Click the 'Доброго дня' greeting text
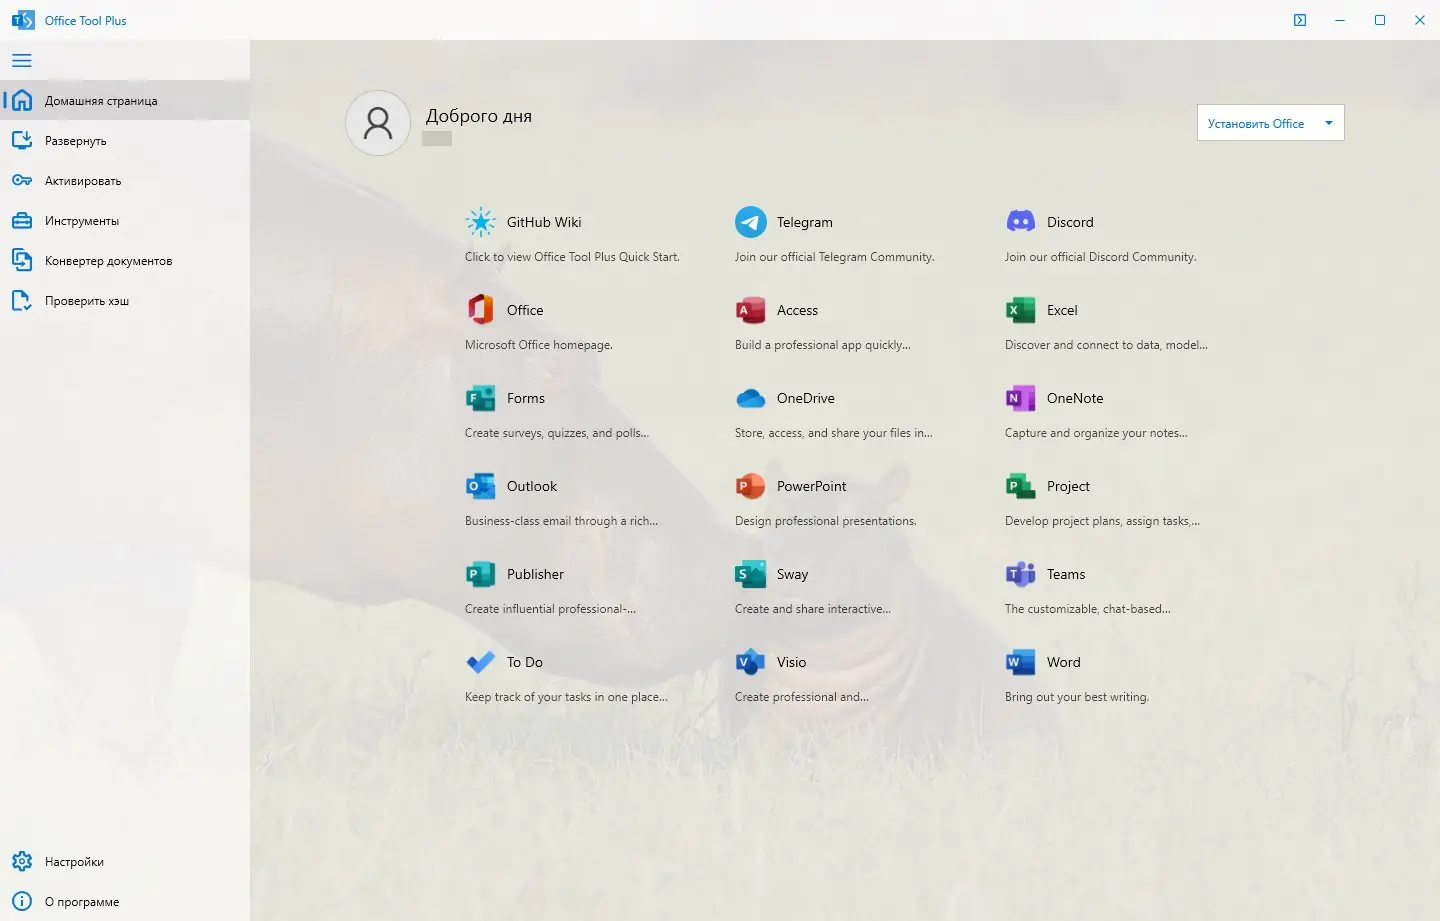This screenshot has height=921, width=1440. point(479,116)
